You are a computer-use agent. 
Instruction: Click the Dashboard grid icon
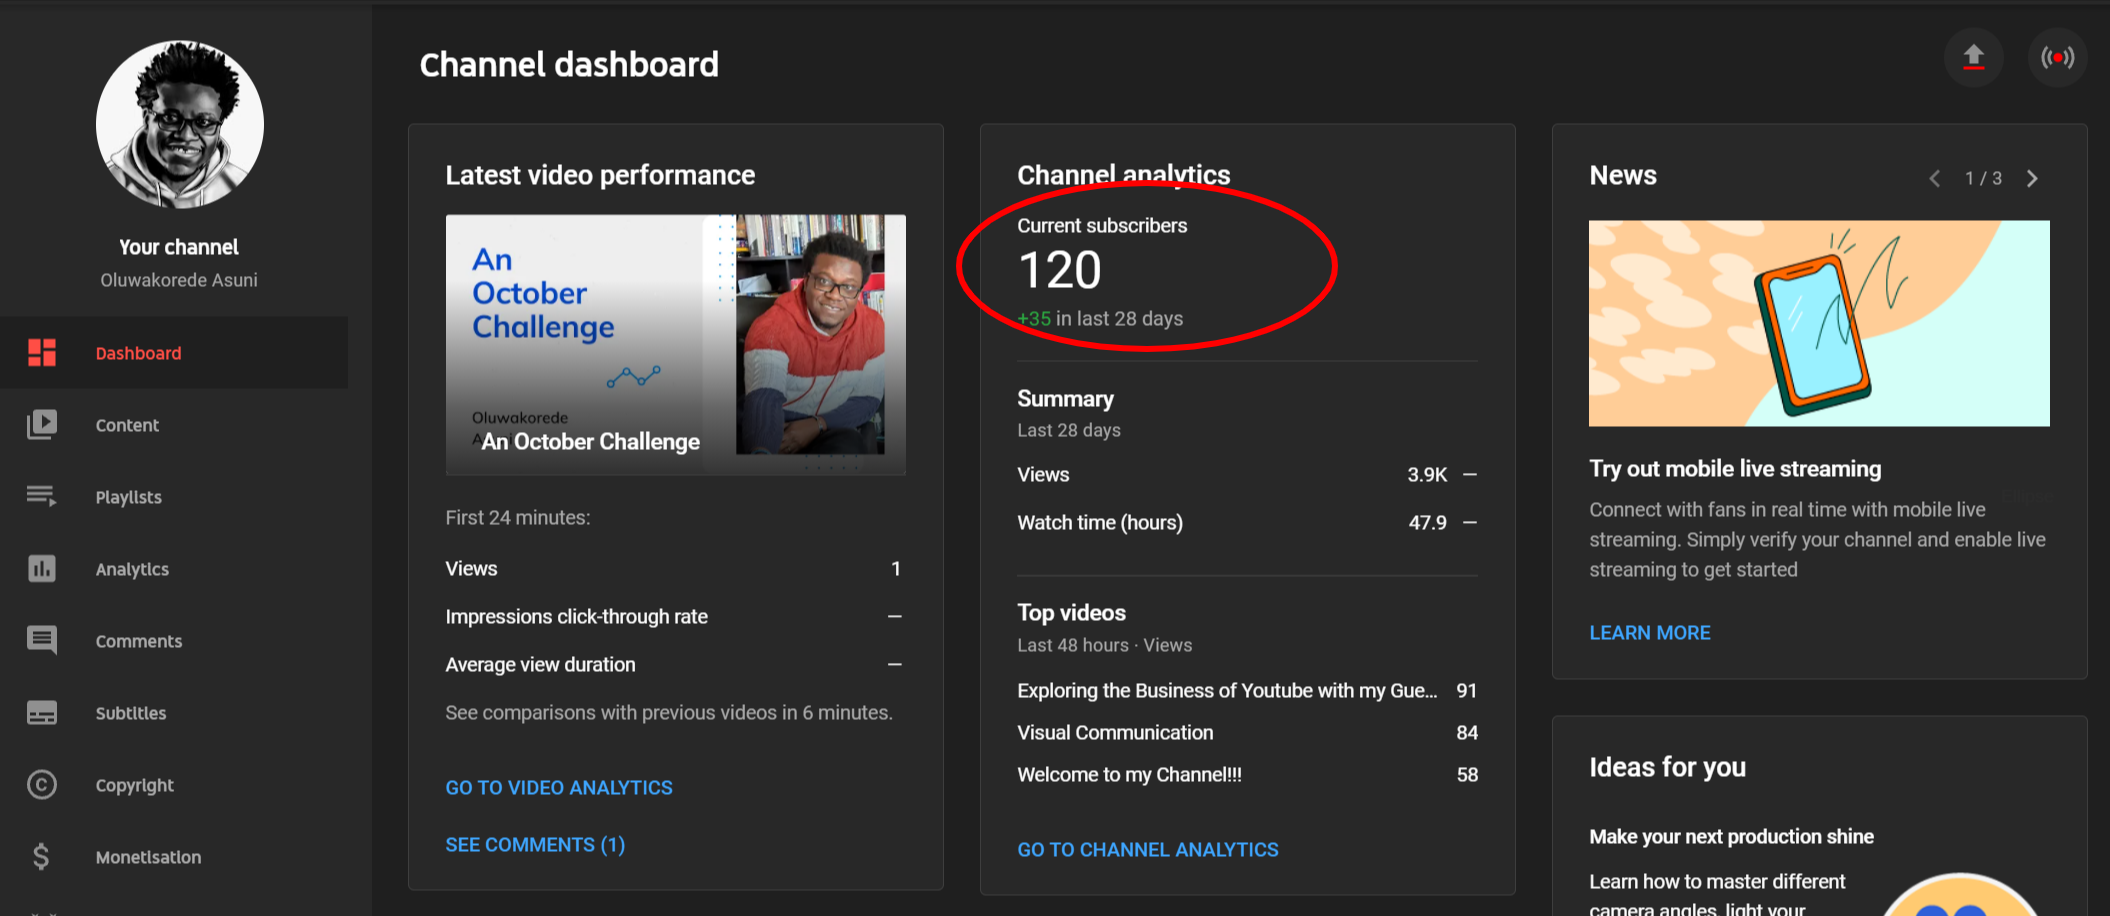[42, 353]
